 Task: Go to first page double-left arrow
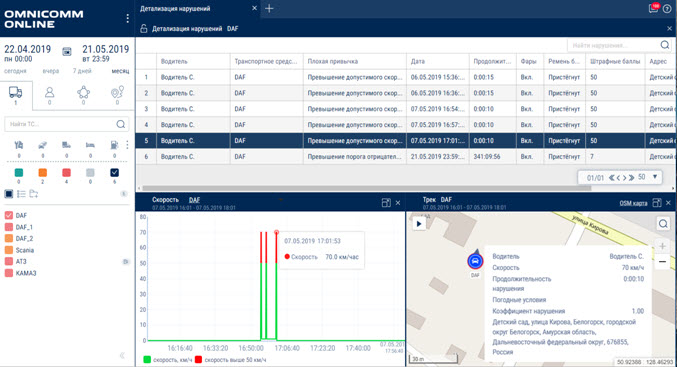tap(612, 177)
